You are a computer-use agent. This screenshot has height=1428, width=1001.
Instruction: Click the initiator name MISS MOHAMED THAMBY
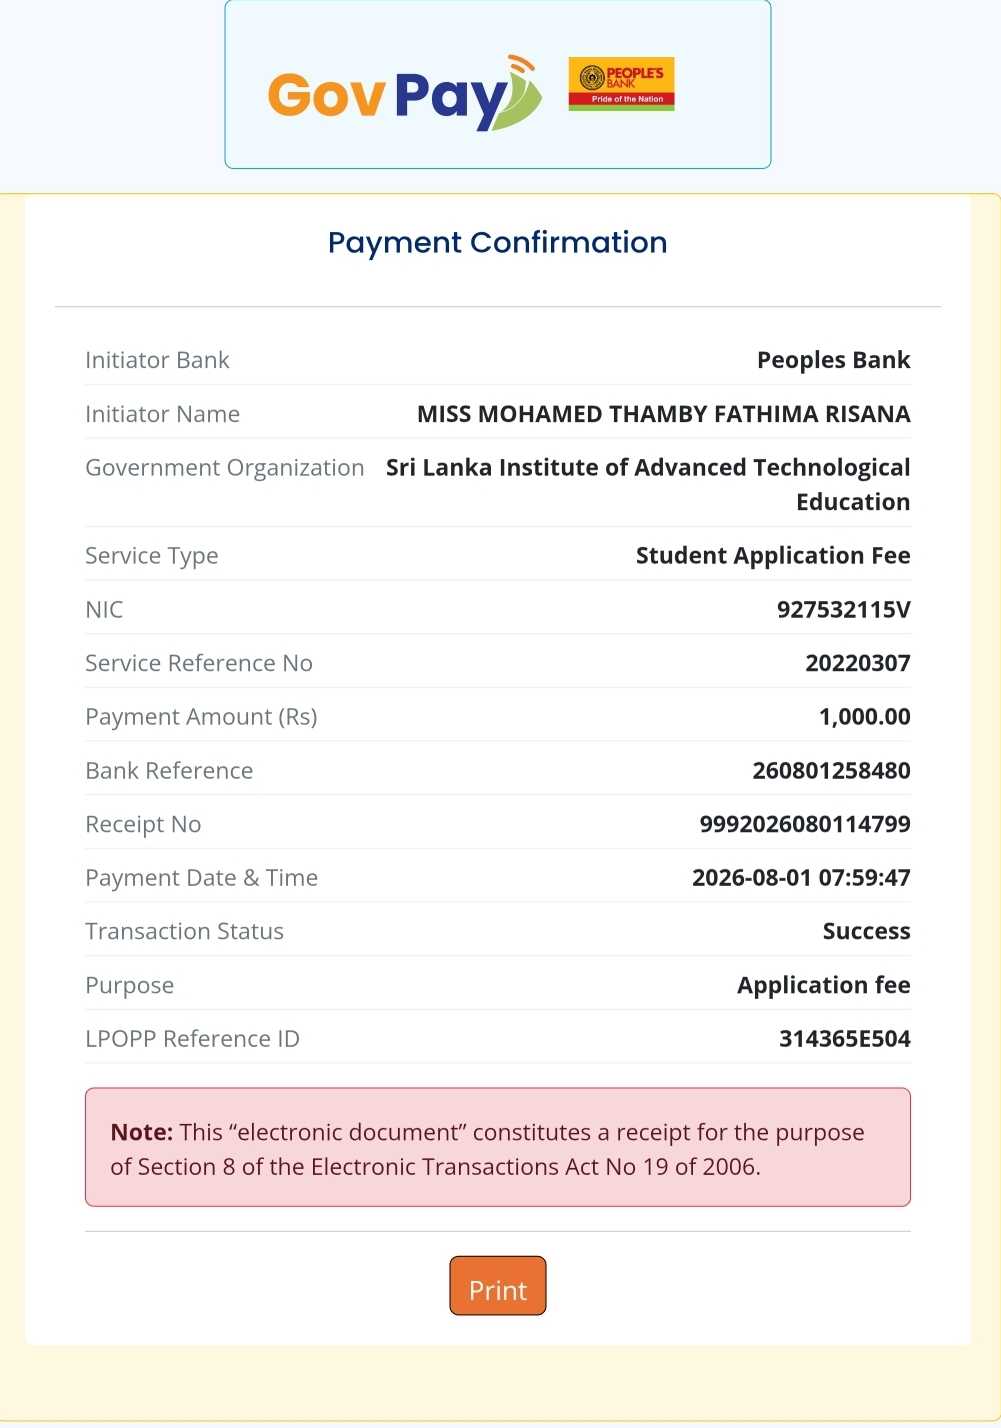663,414
